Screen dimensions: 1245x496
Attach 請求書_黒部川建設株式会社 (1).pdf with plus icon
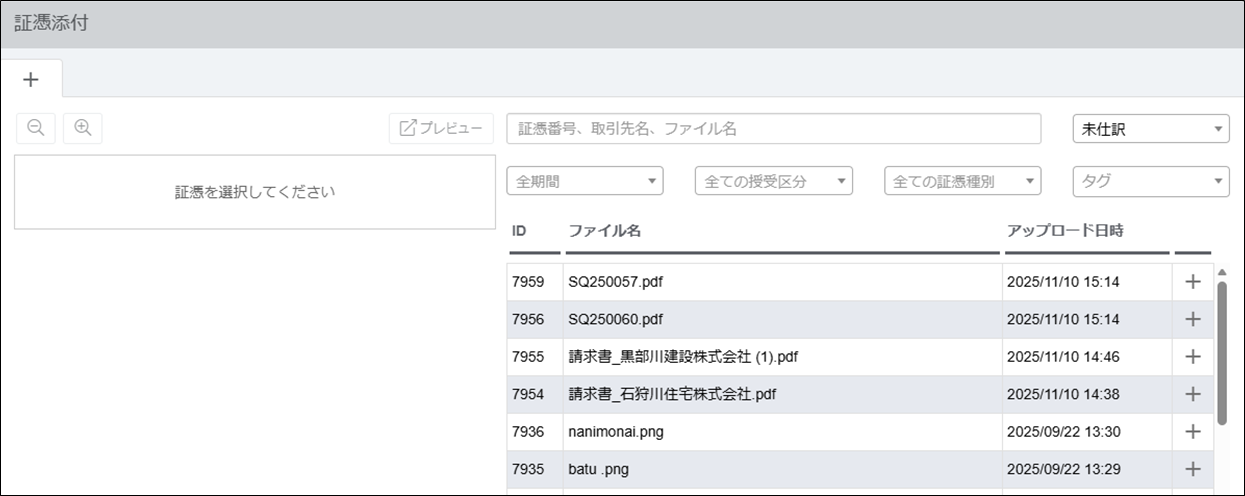[1192, 357]
